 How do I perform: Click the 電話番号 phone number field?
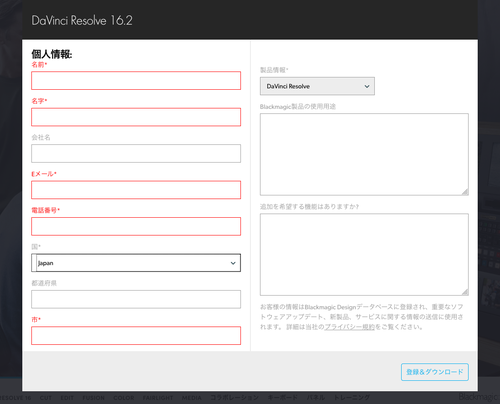[136, 226]
